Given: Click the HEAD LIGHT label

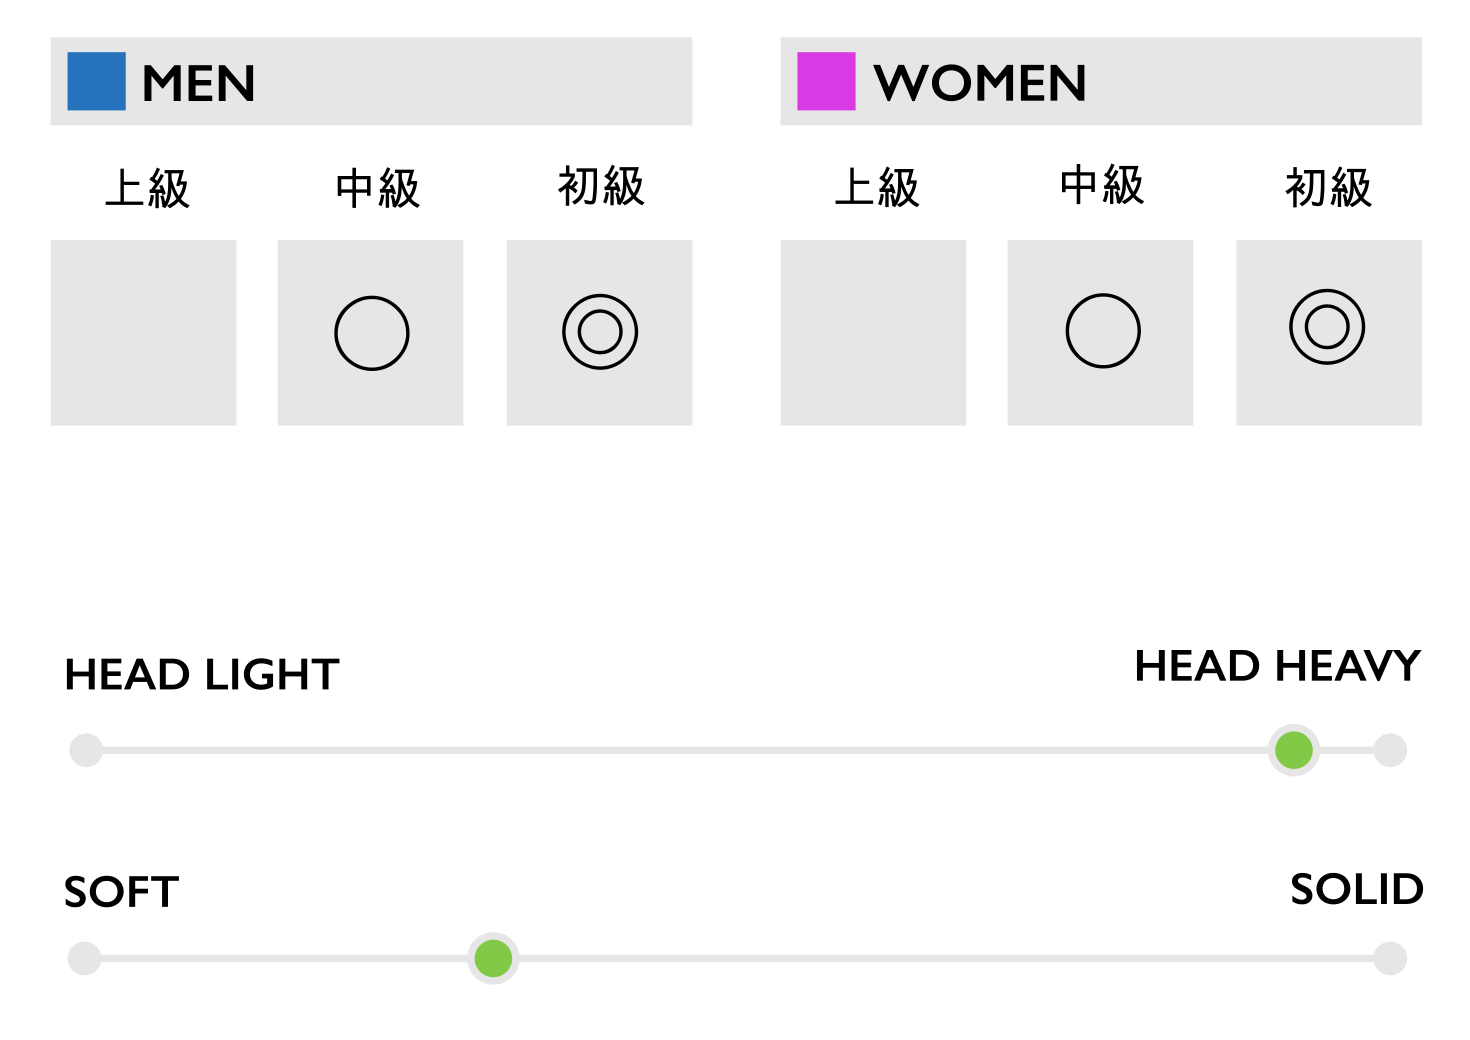Looking at the screenshot, I should [202, 675].
